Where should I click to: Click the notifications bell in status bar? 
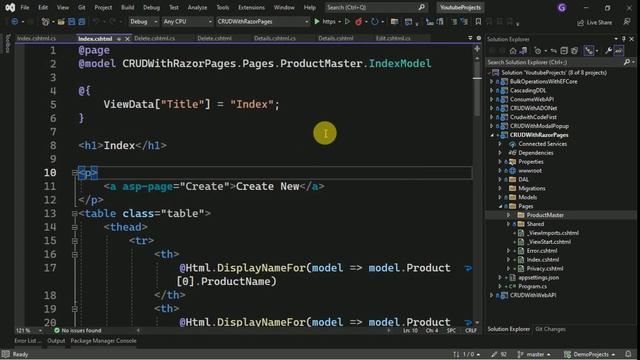(629, 354)
